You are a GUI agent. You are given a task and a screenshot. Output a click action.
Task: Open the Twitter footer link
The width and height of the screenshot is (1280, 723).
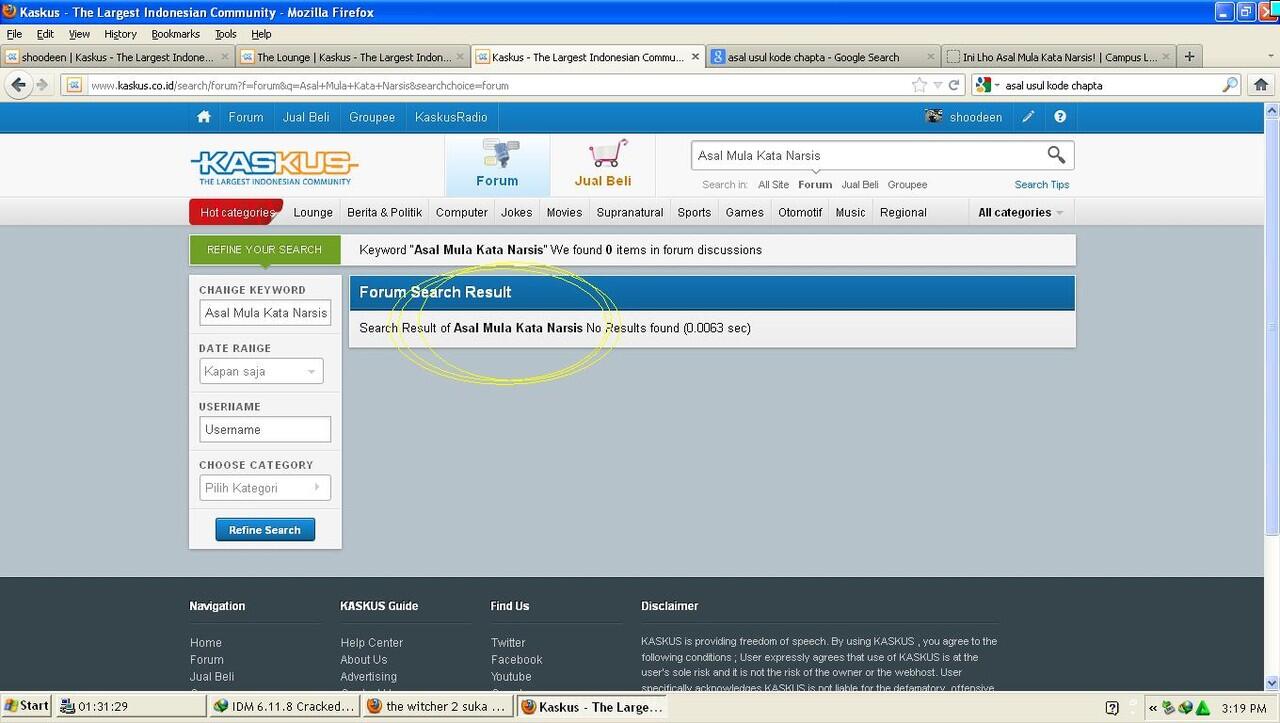(x=508, y=643)
